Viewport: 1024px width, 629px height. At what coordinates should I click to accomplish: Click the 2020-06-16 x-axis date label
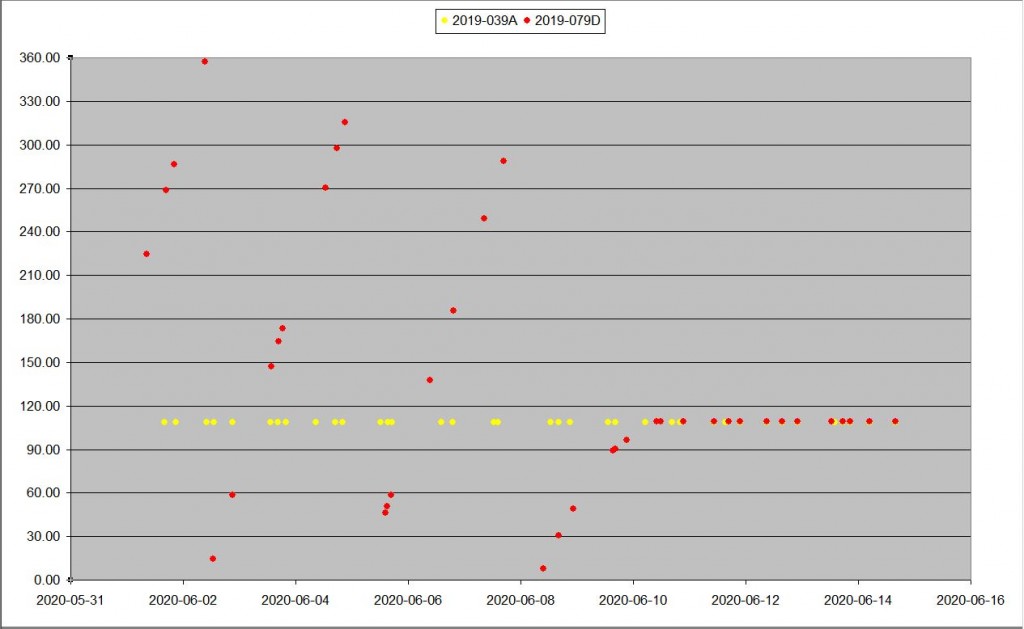tap(970, 601)
